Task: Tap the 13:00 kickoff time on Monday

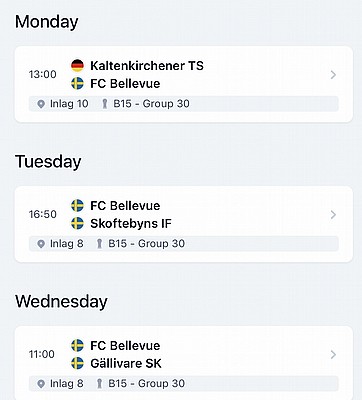Action: point(42,74)
